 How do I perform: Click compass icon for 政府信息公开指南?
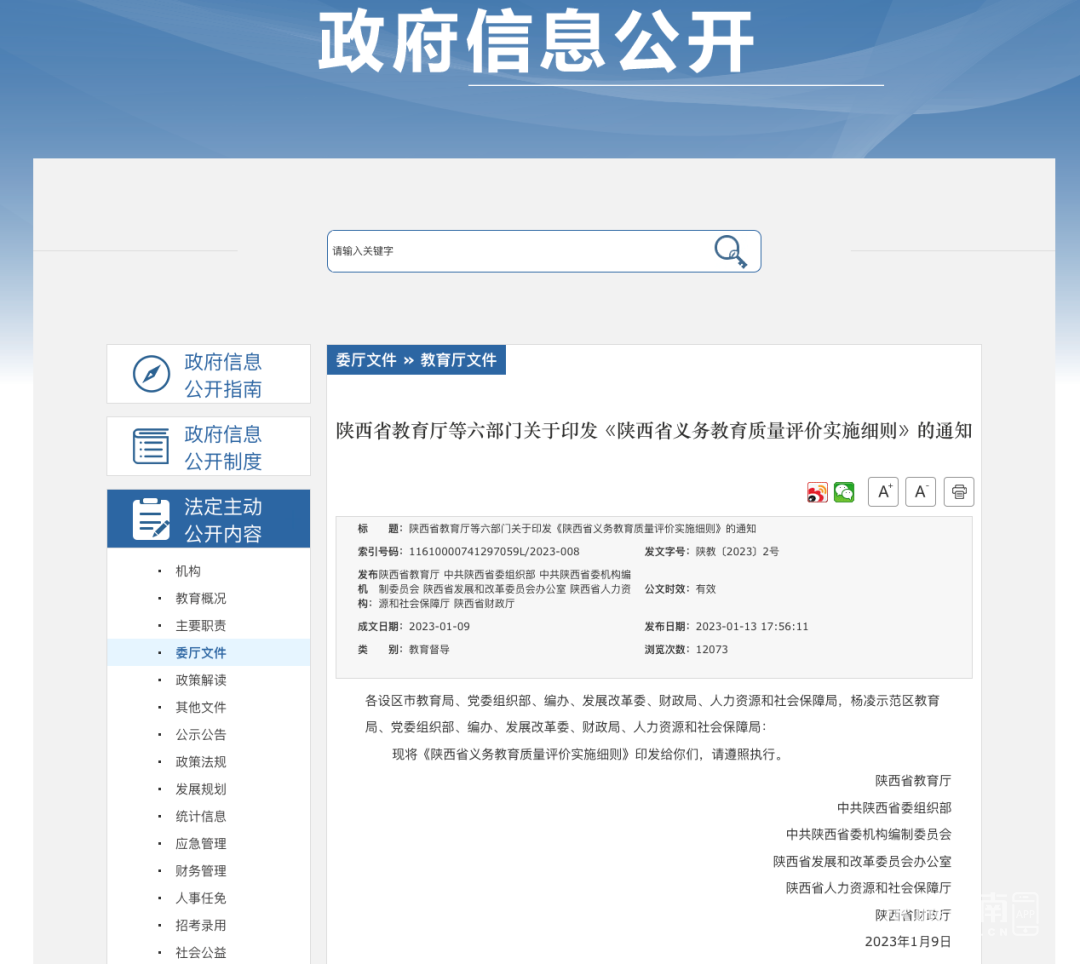point(151,374)
